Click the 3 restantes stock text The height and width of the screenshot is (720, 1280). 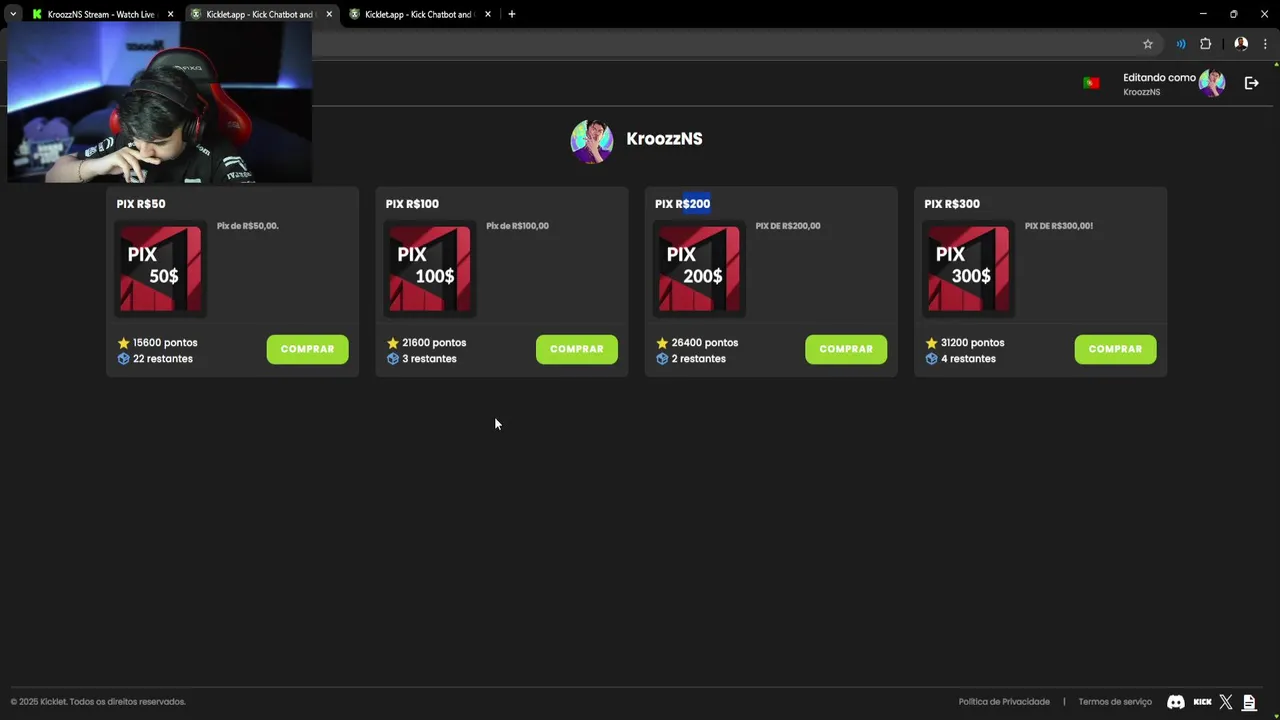429,359
